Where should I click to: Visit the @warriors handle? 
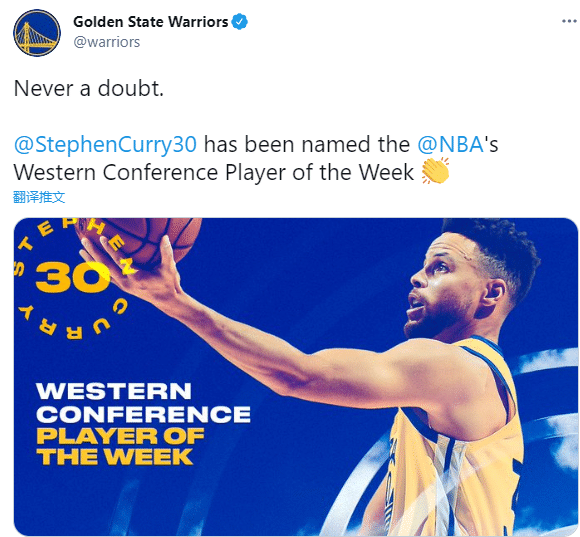(x=107, y=42)
